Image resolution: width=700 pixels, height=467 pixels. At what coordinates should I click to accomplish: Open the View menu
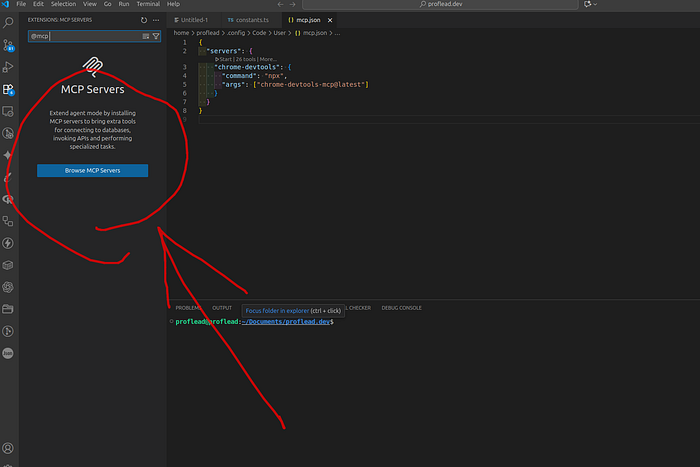(90, 4)
